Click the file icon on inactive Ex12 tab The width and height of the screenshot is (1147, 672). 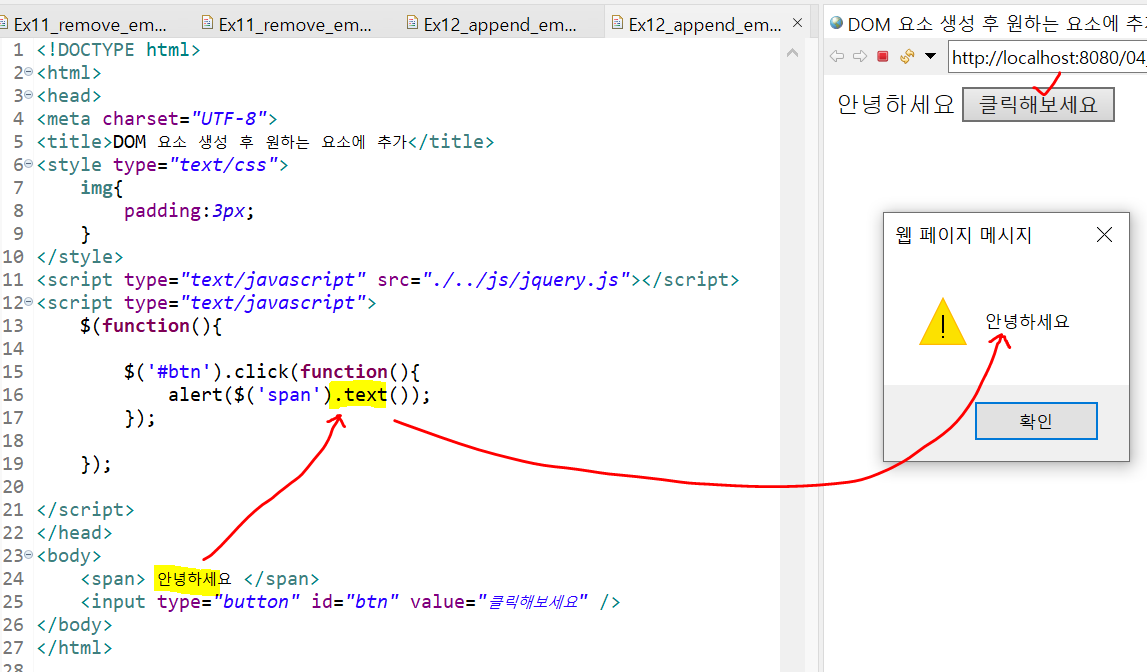(412, 23)
